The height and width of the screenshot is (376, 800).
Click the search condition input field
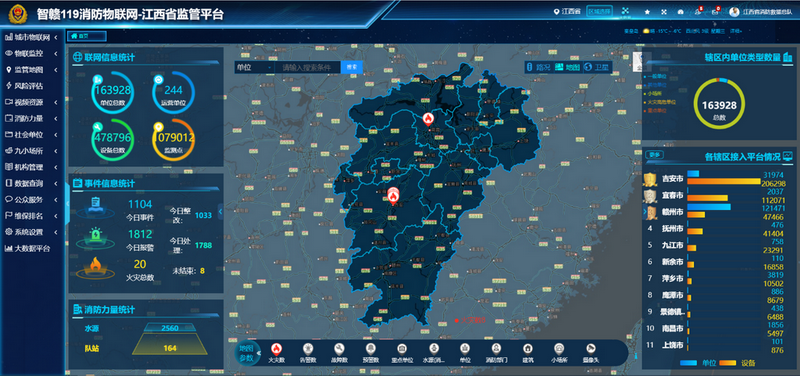click(308, 67)
